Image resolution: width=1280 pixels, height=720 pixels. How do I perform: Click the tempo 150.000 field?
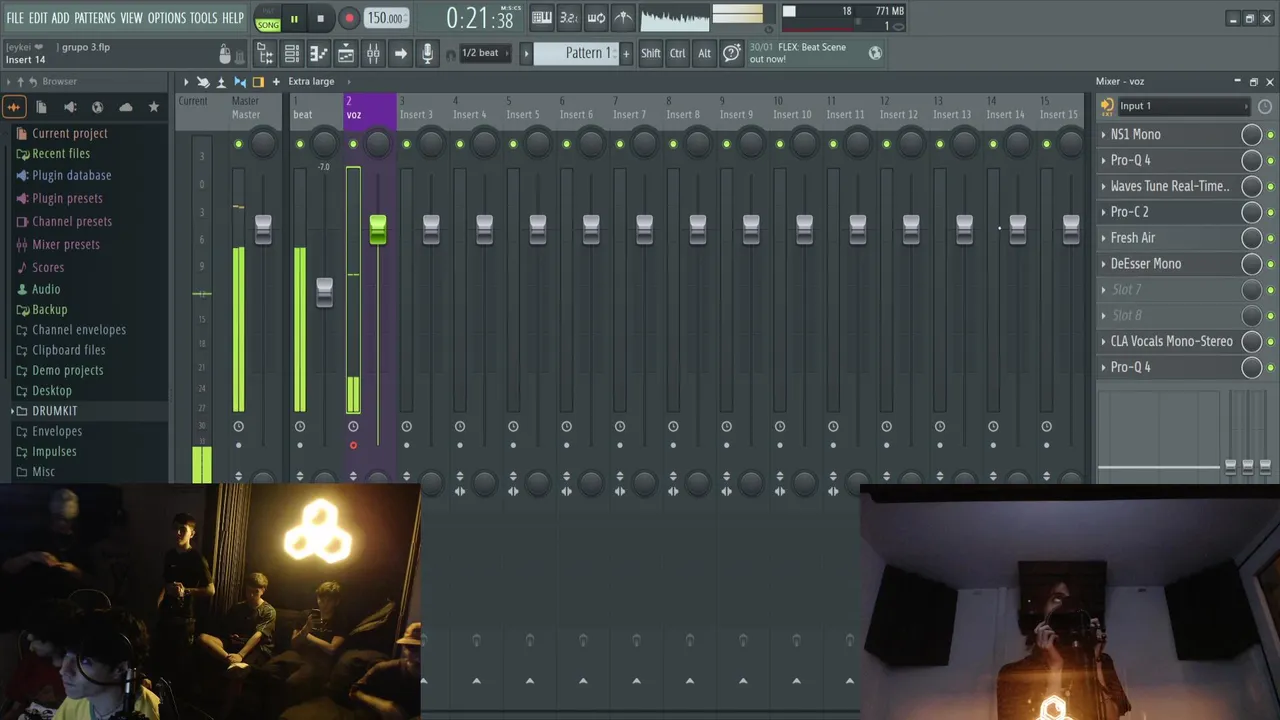[386, 18]
